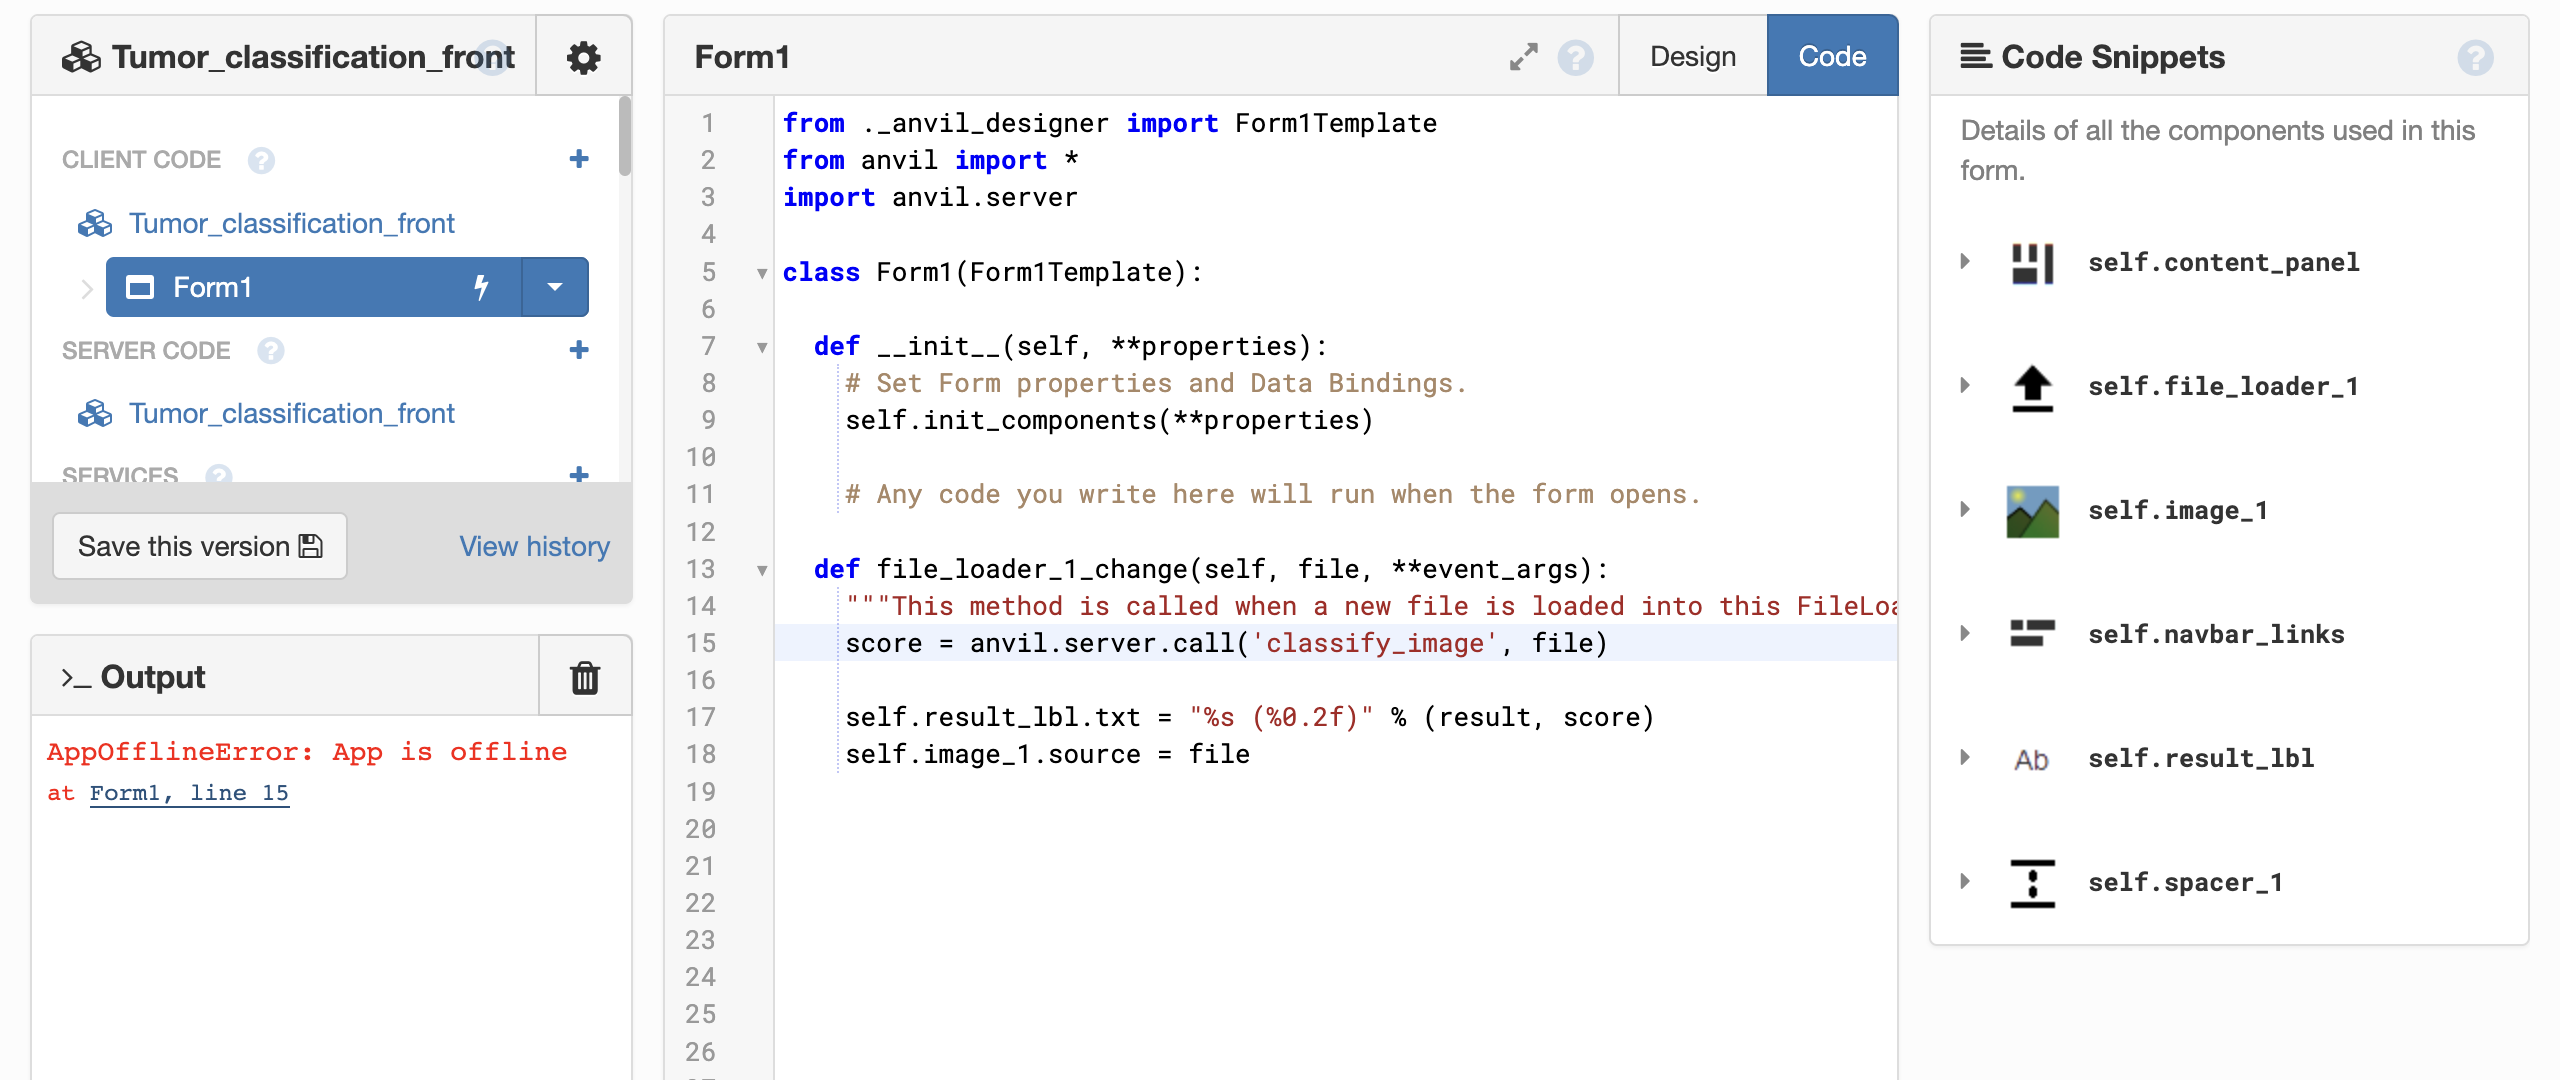The height and width of the screenshot is (1080, 2560).
Task: Open the Form1 dropdown arrow
Action: tap(555, 287)
